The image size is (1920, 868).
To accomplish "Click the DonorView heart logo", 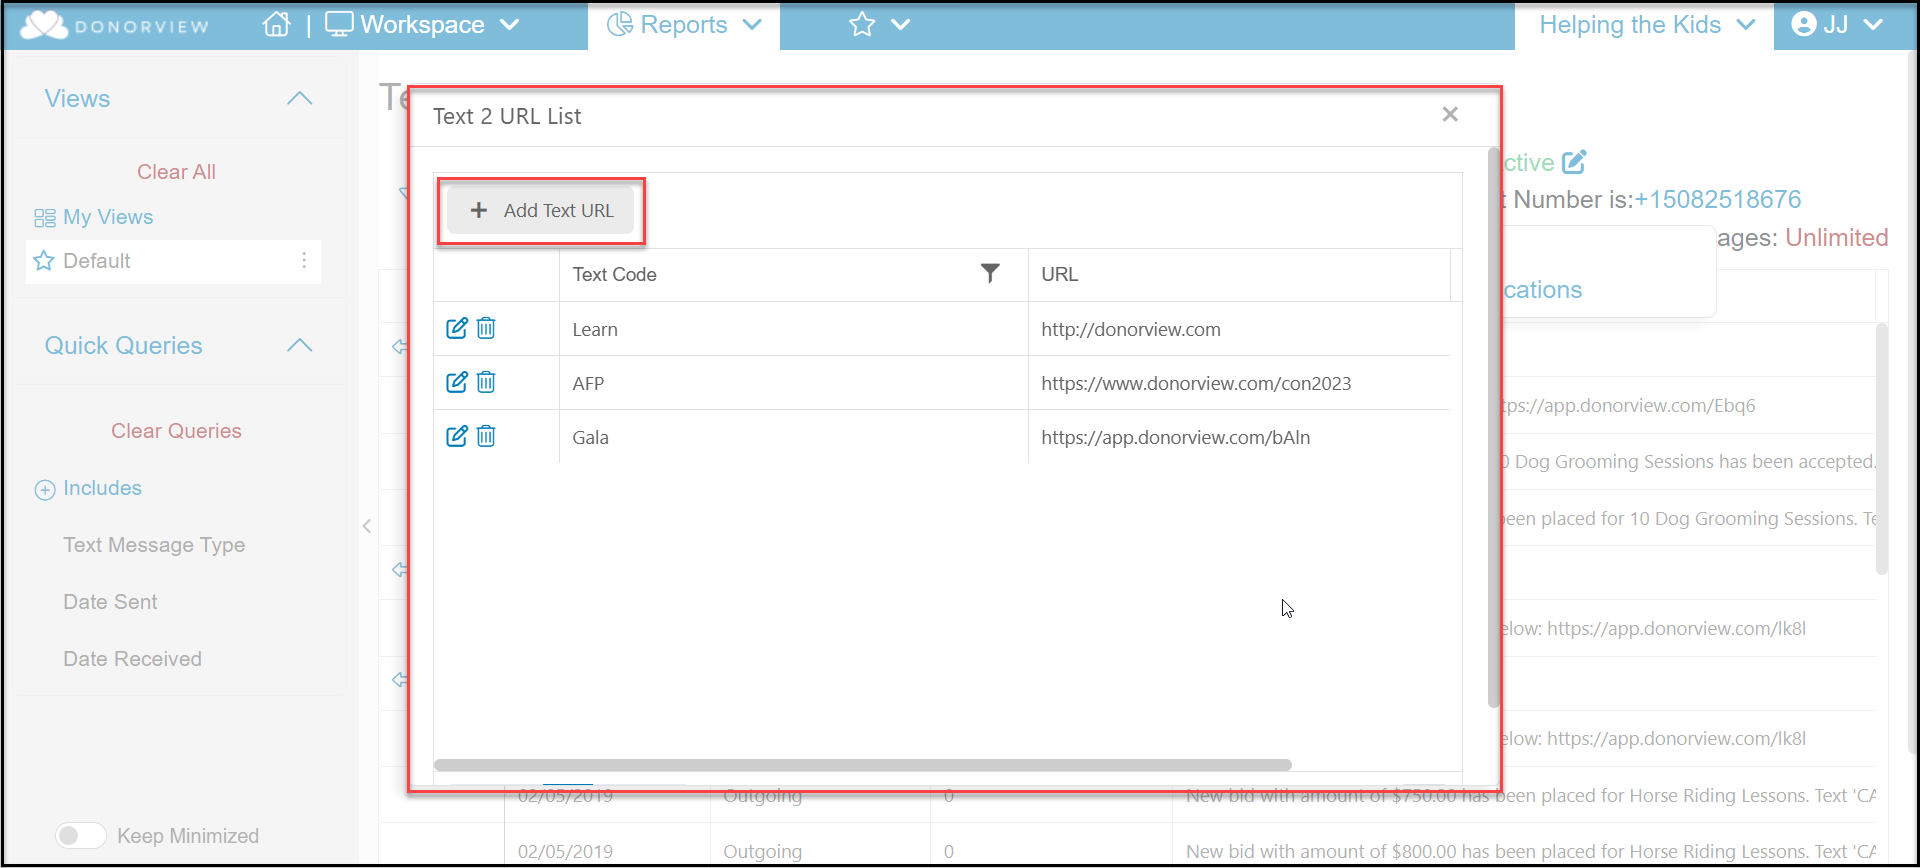I will tap(44, 25).
